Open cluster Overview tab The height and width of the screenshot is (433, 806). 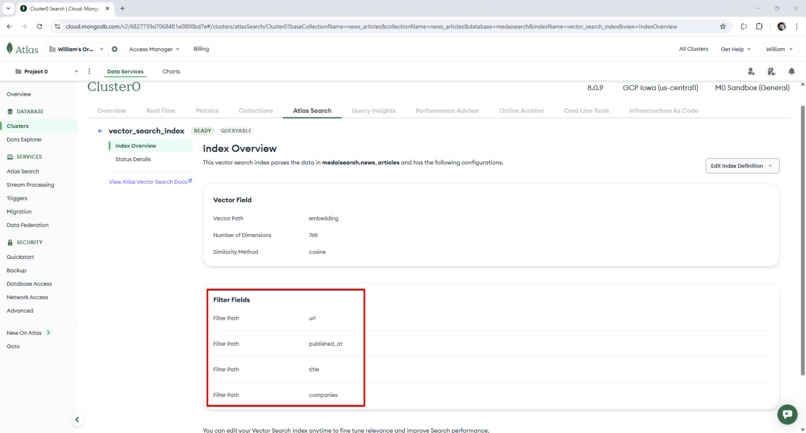point(112,111)
